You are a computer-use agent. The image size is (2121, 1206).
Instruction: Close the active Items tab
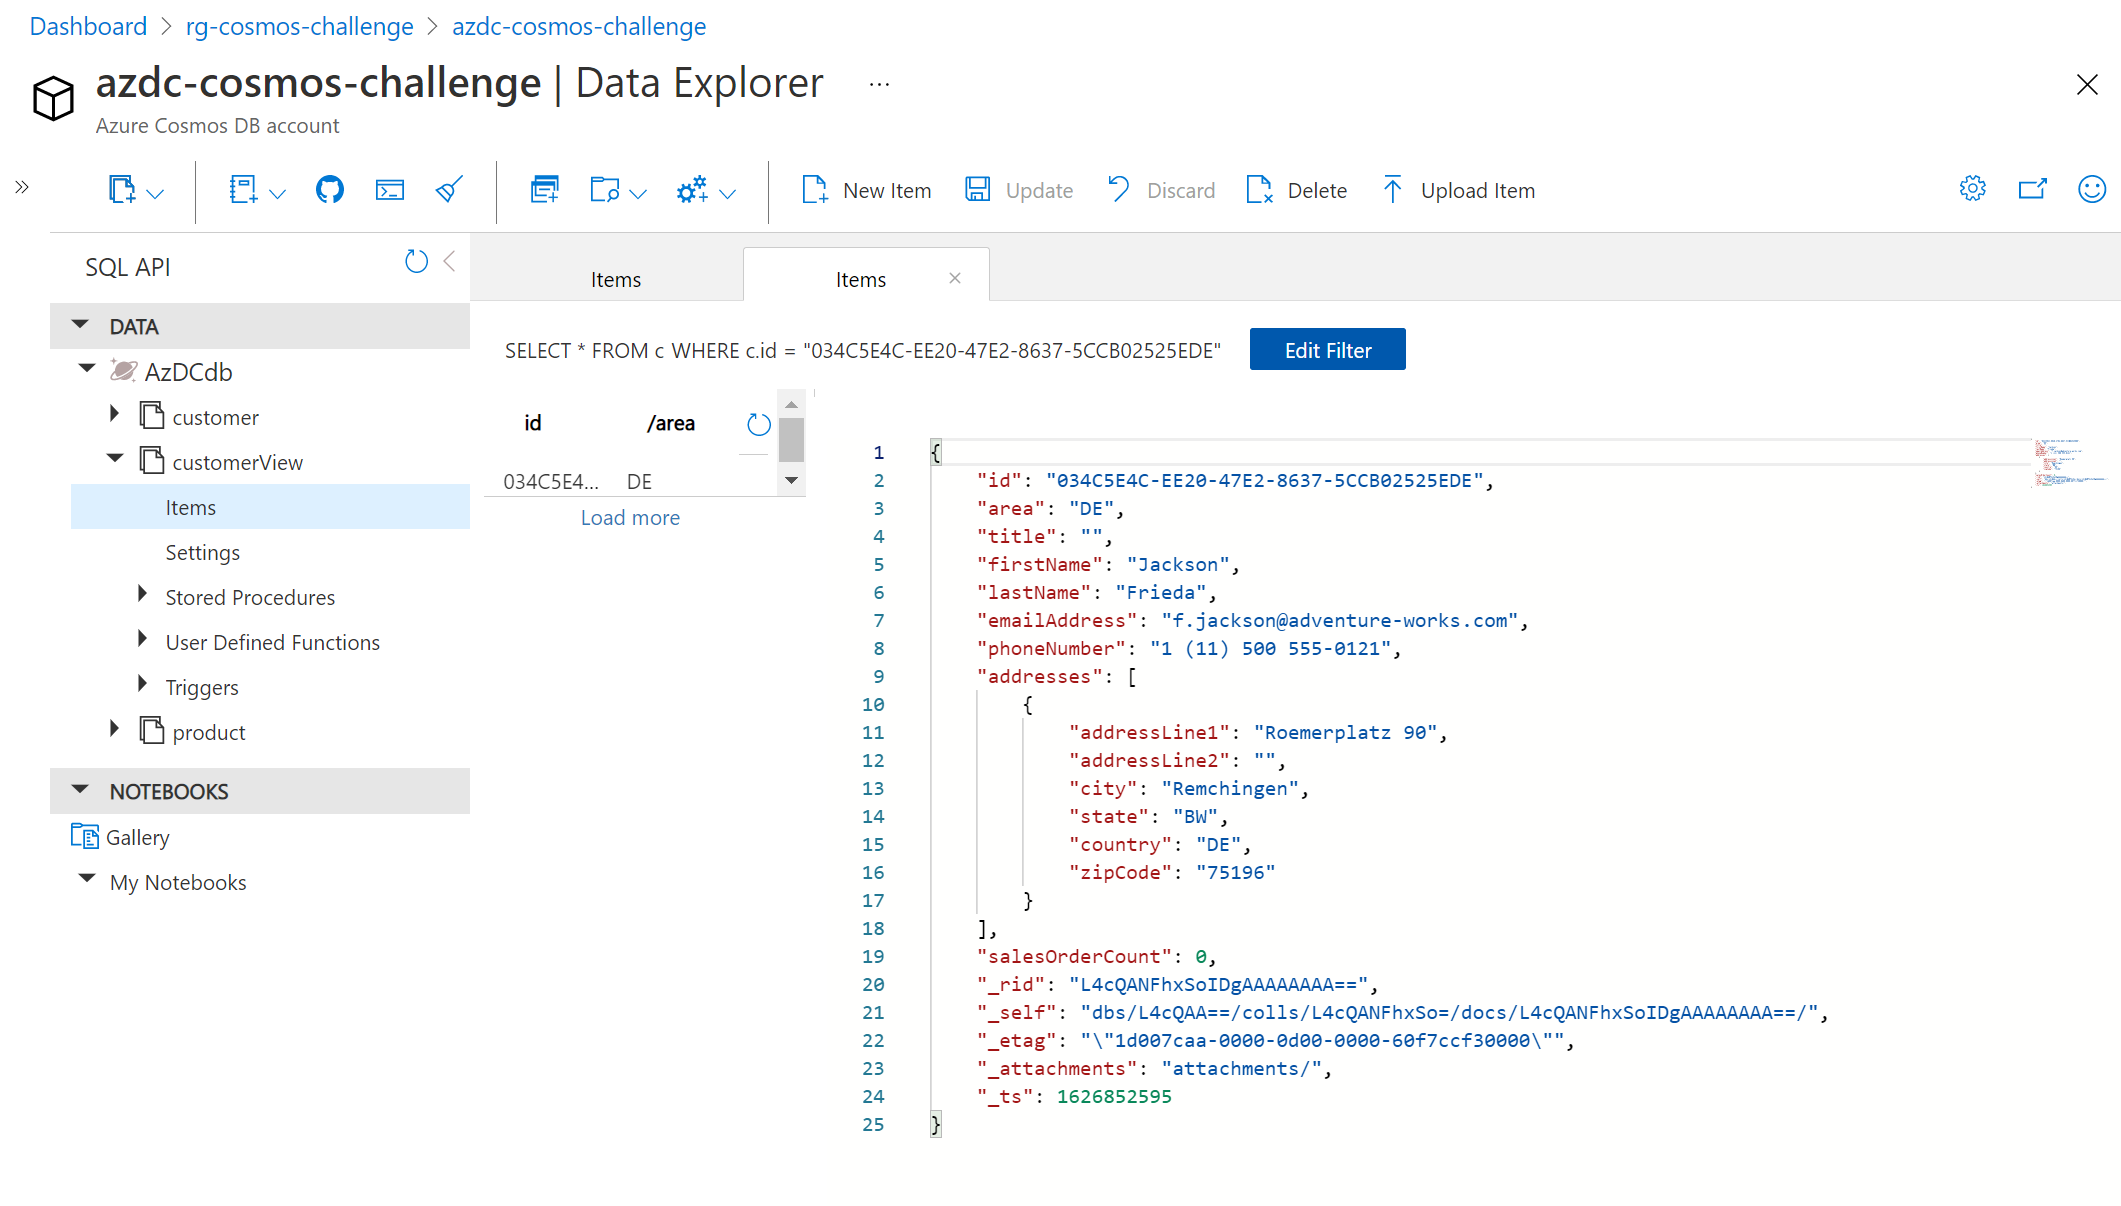tap(954, 278)
